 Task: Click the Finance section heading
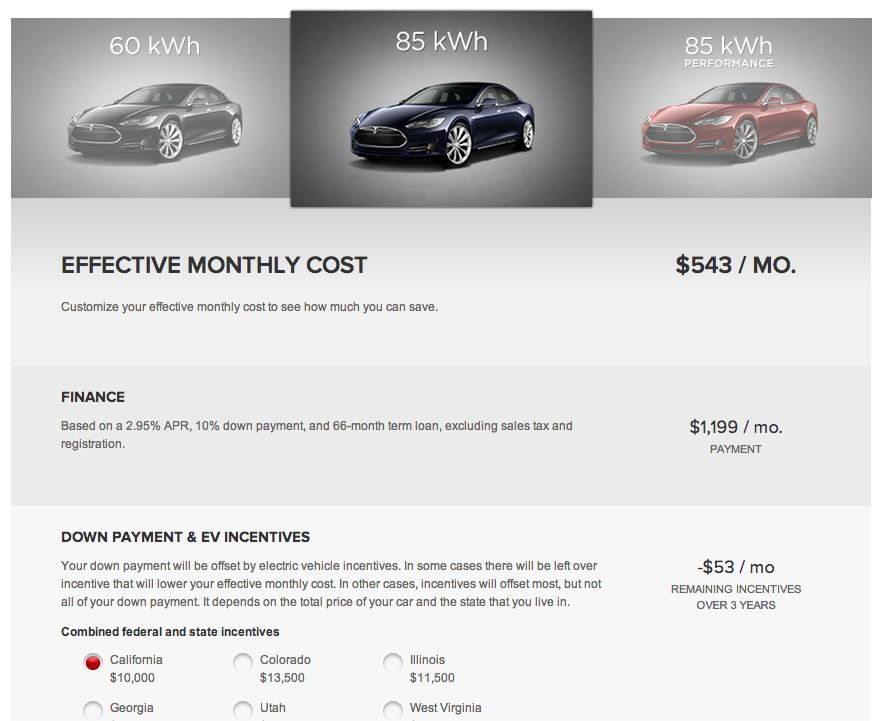coord(93,397)
